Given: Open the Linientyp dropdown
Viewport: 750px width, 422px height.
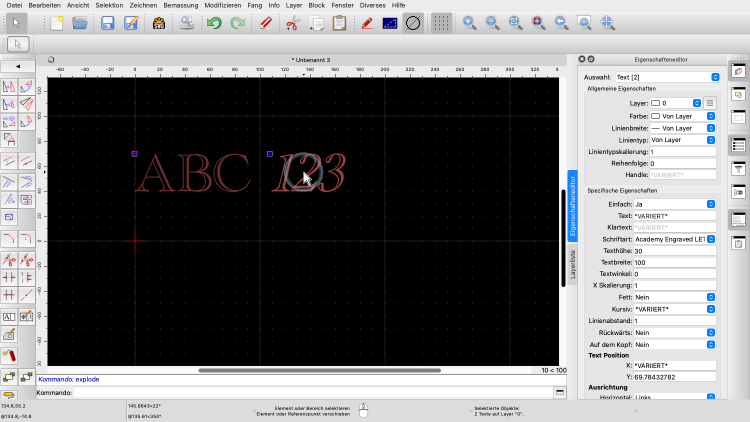Looking at the screenshot, I should pyautogui.click(x=682, y=140).
